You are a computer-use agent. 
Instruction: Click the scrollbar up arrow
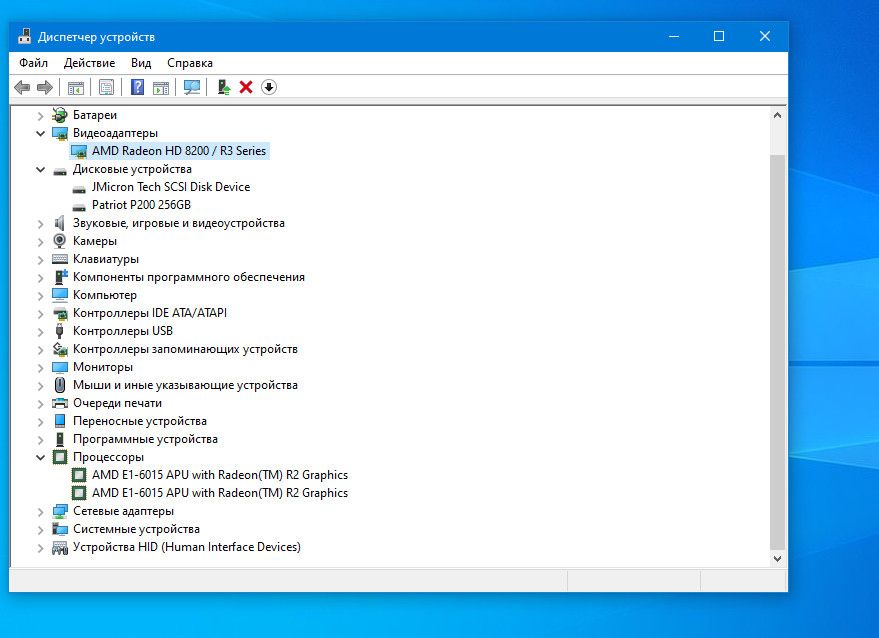click(x=777, y=115)
